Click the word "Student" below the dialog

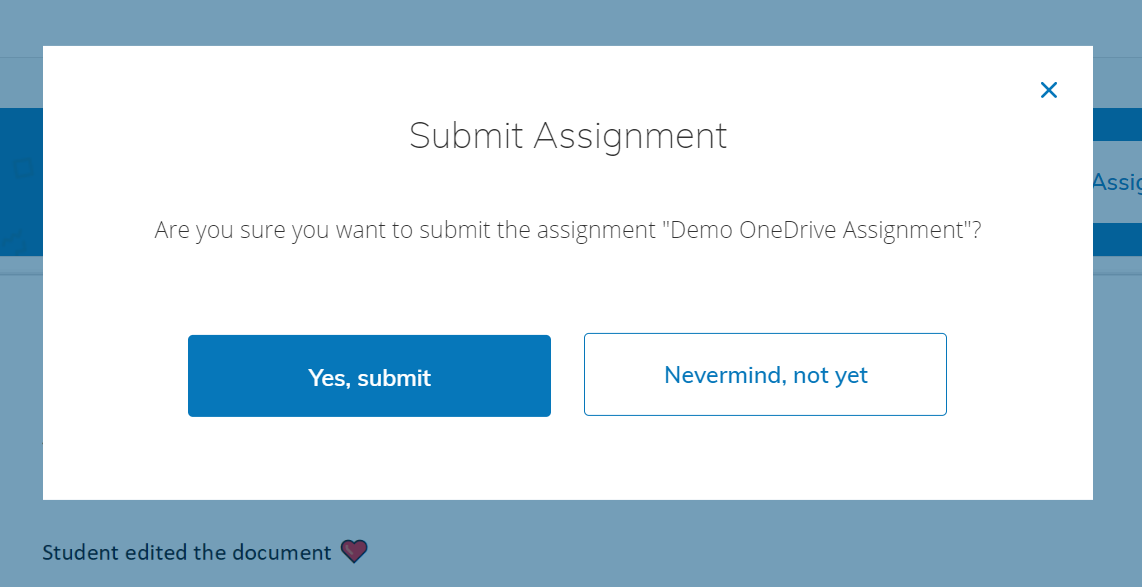click(x=78, y=552)
